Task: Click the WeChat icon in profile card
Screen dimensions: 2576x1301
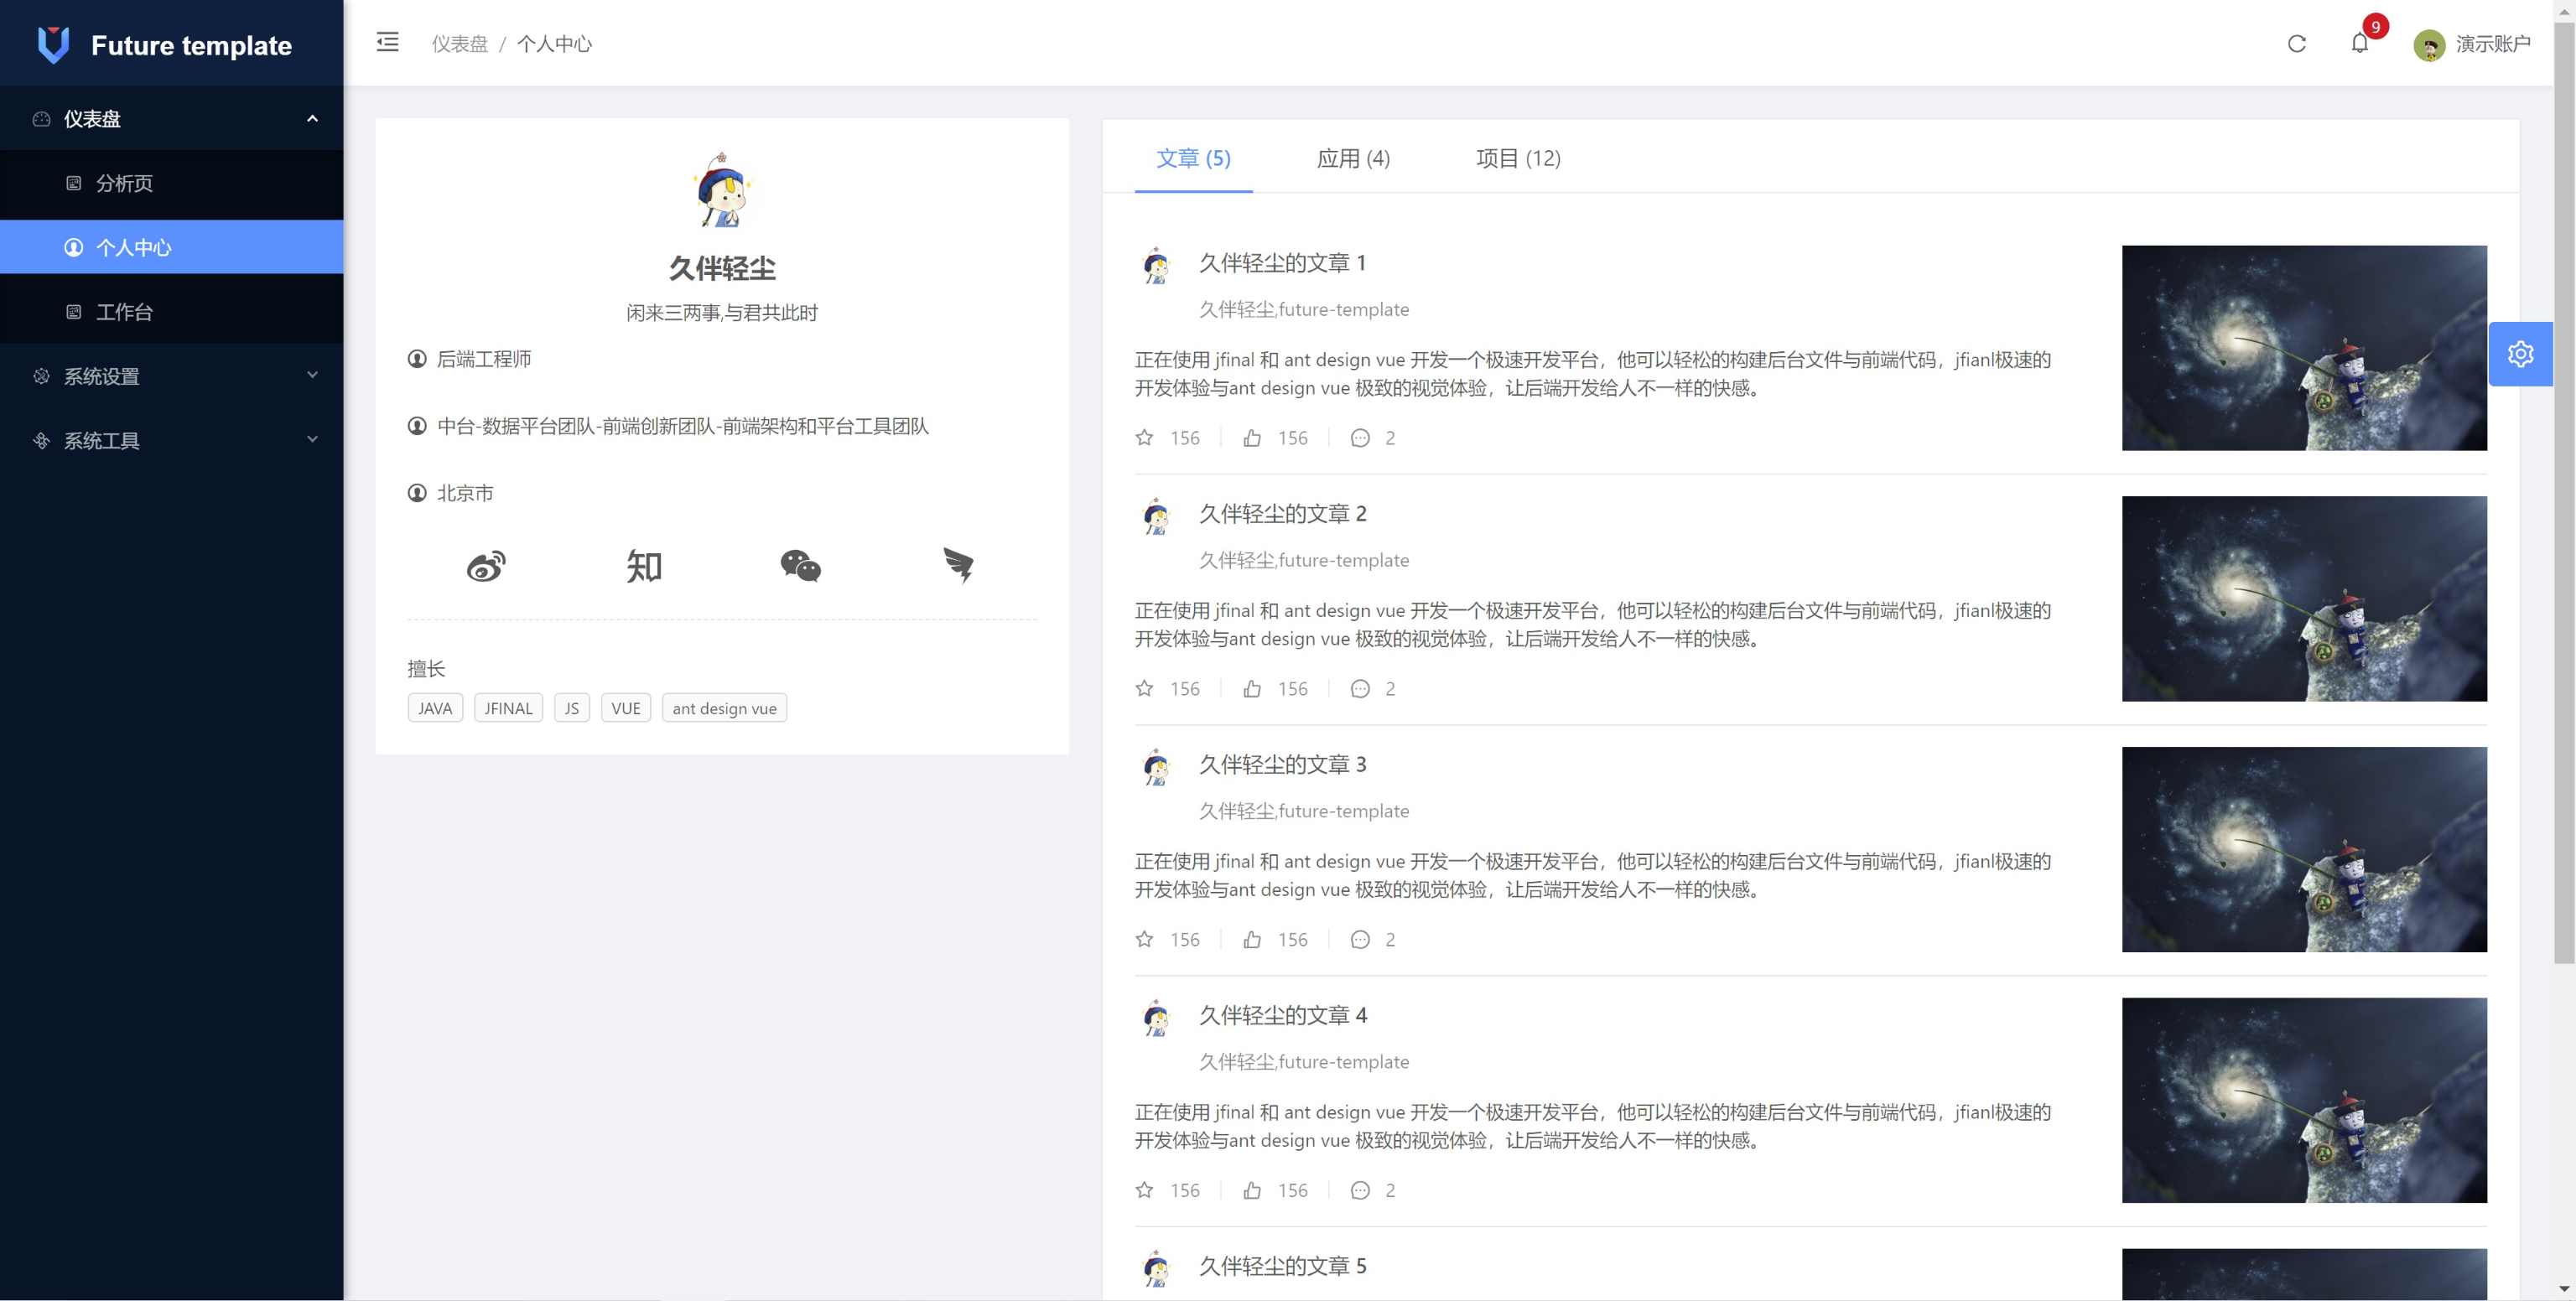Action: (800, 566)
